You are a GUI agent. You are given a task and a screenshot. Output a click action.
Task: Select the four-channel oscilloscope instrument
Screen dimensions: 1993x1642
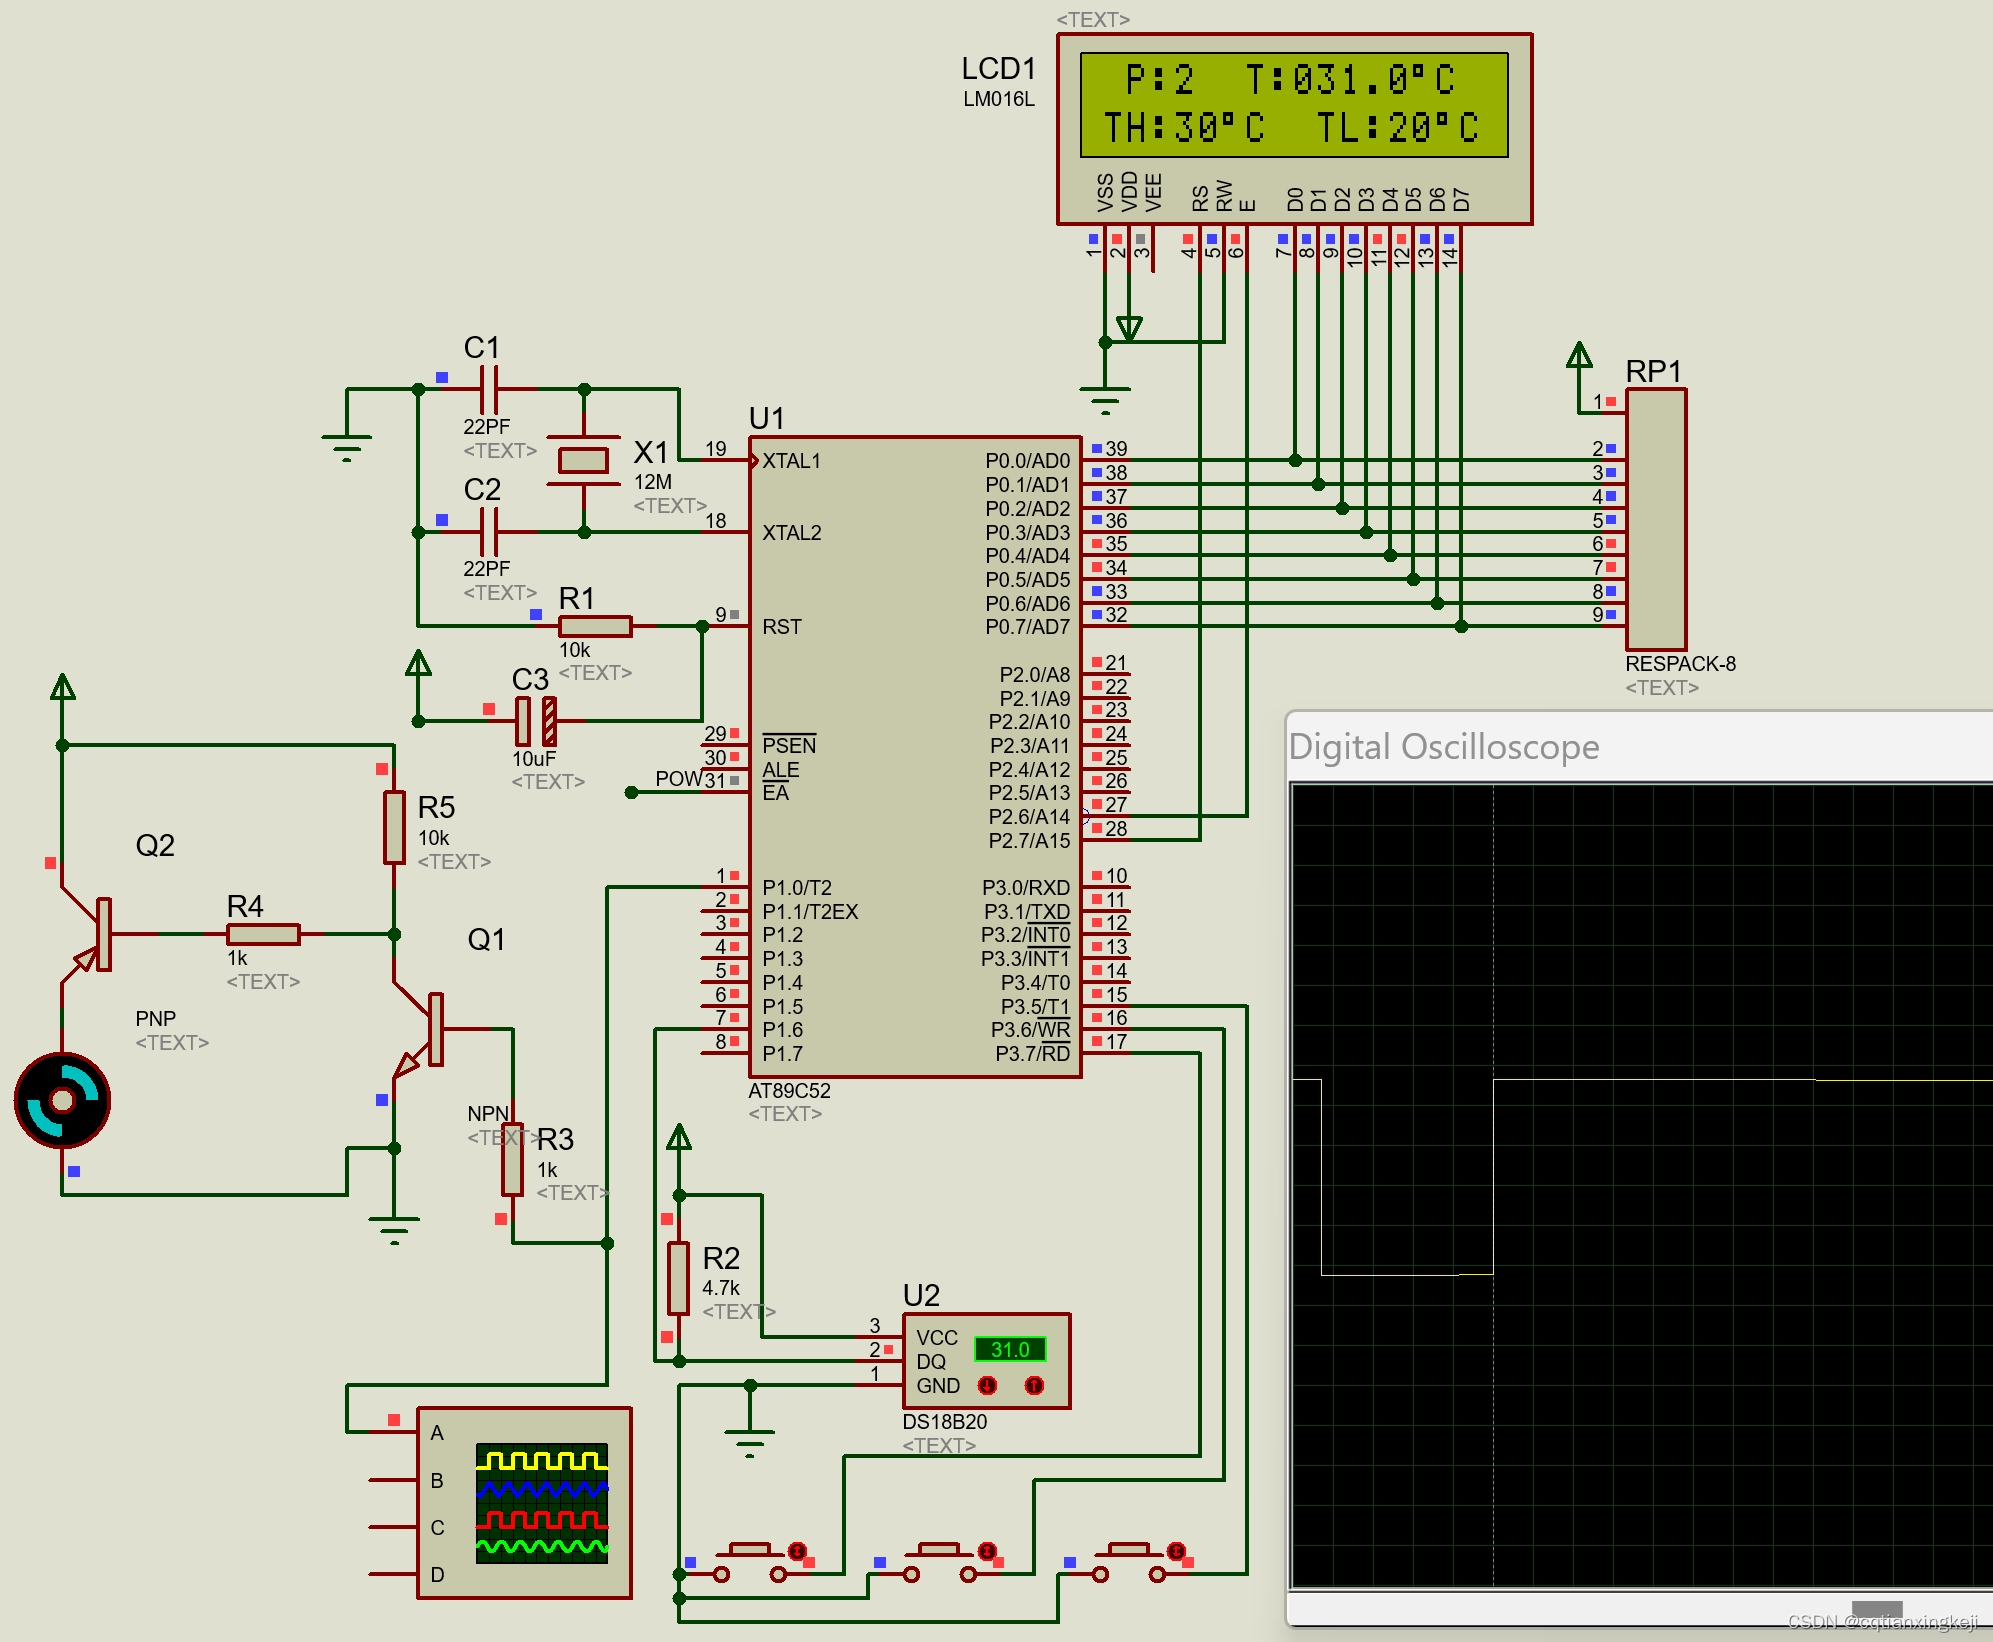click(x=524, y=1502)
